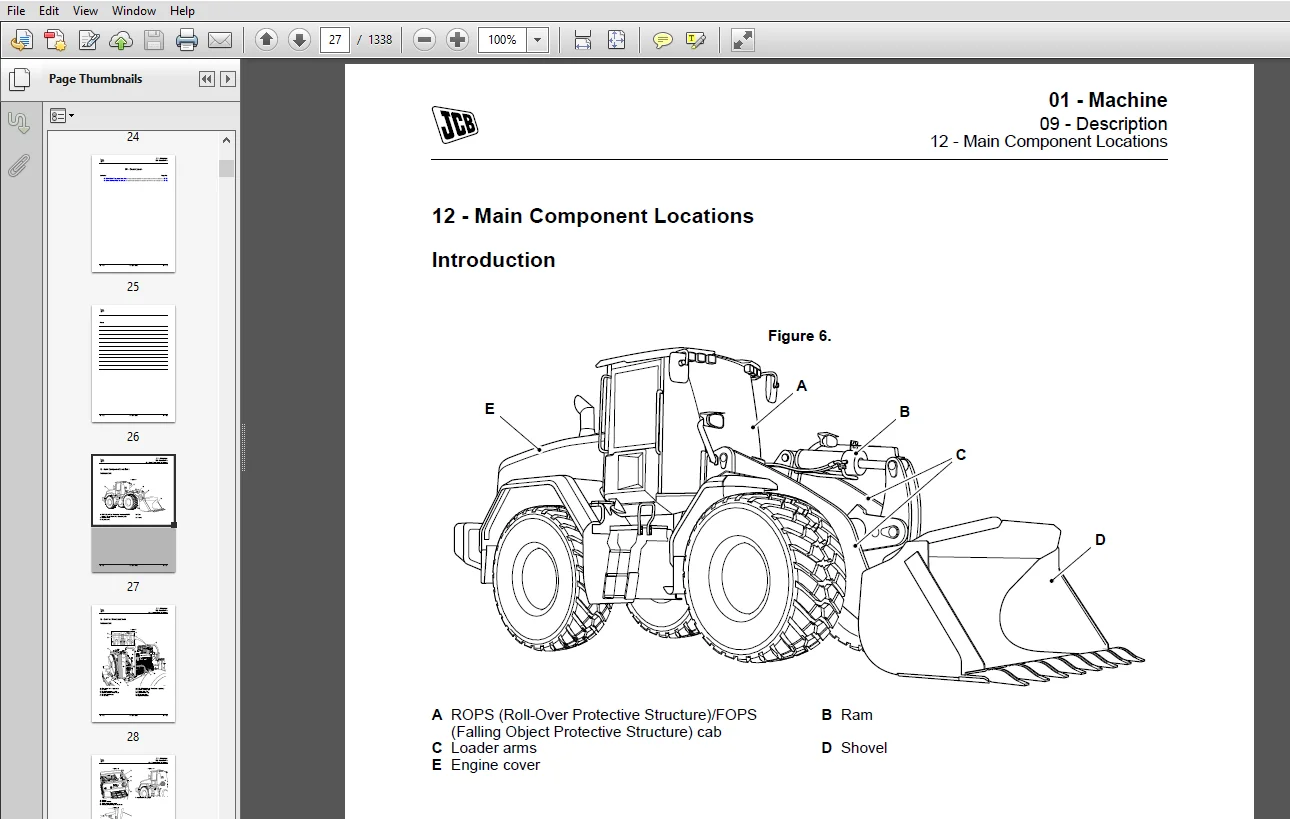Open the Help menu
1290x819 pixels.
[x=182, y=10]
